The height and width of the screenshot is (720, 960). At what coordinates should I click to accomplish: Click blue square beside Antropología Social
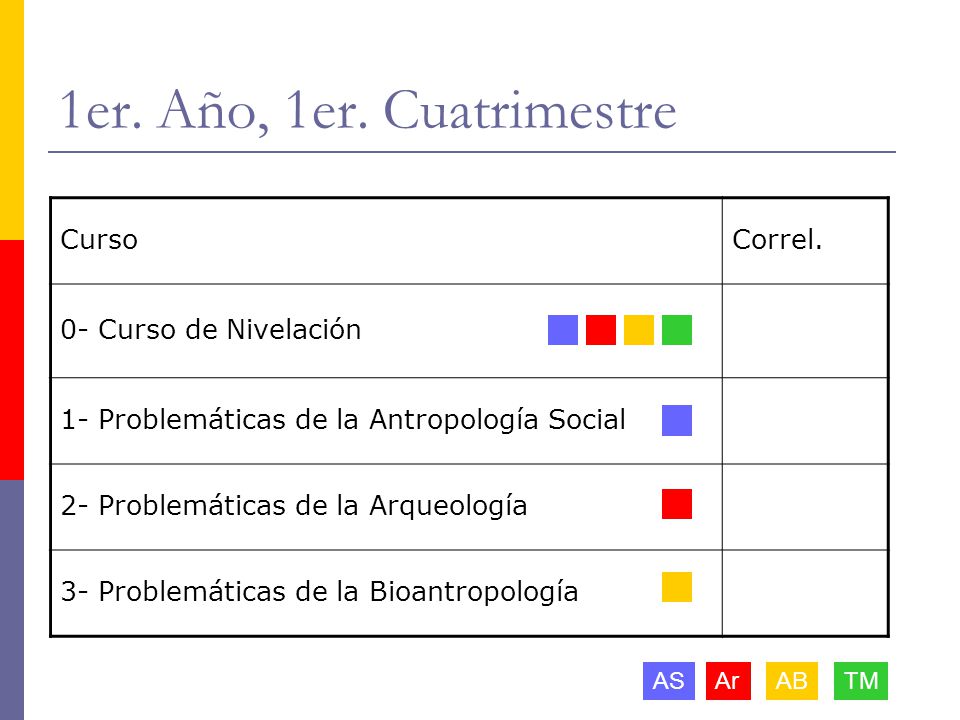[x=677, y=420]
